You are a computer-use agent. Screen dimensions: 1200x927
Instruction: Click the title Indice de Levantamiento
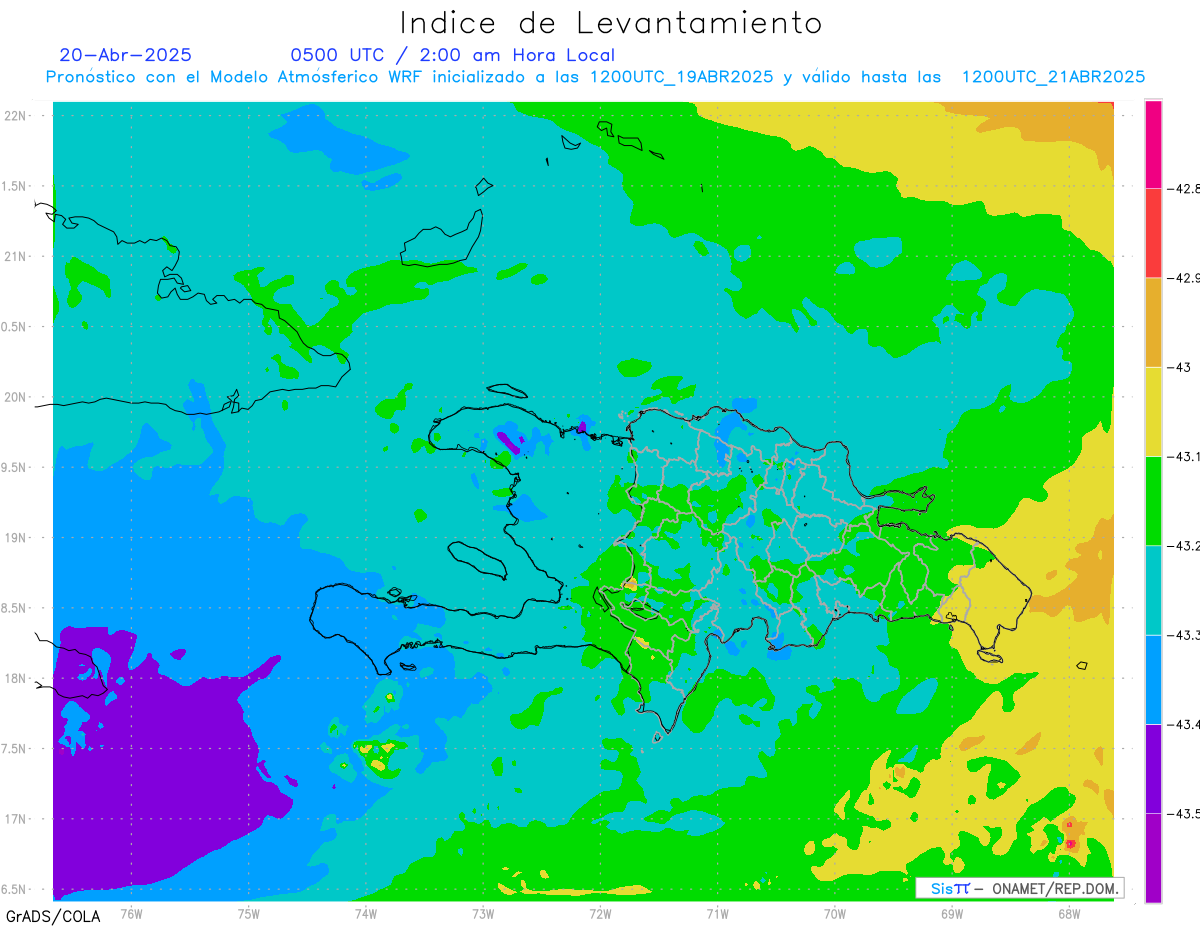[611, 23]
